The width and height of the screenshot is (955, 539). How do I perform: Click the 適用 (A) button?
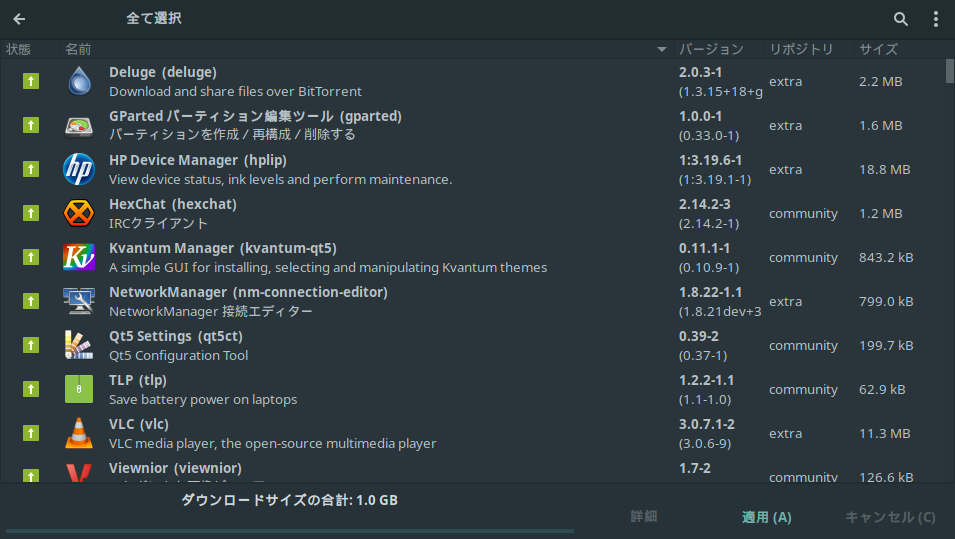tap(766, 517)
